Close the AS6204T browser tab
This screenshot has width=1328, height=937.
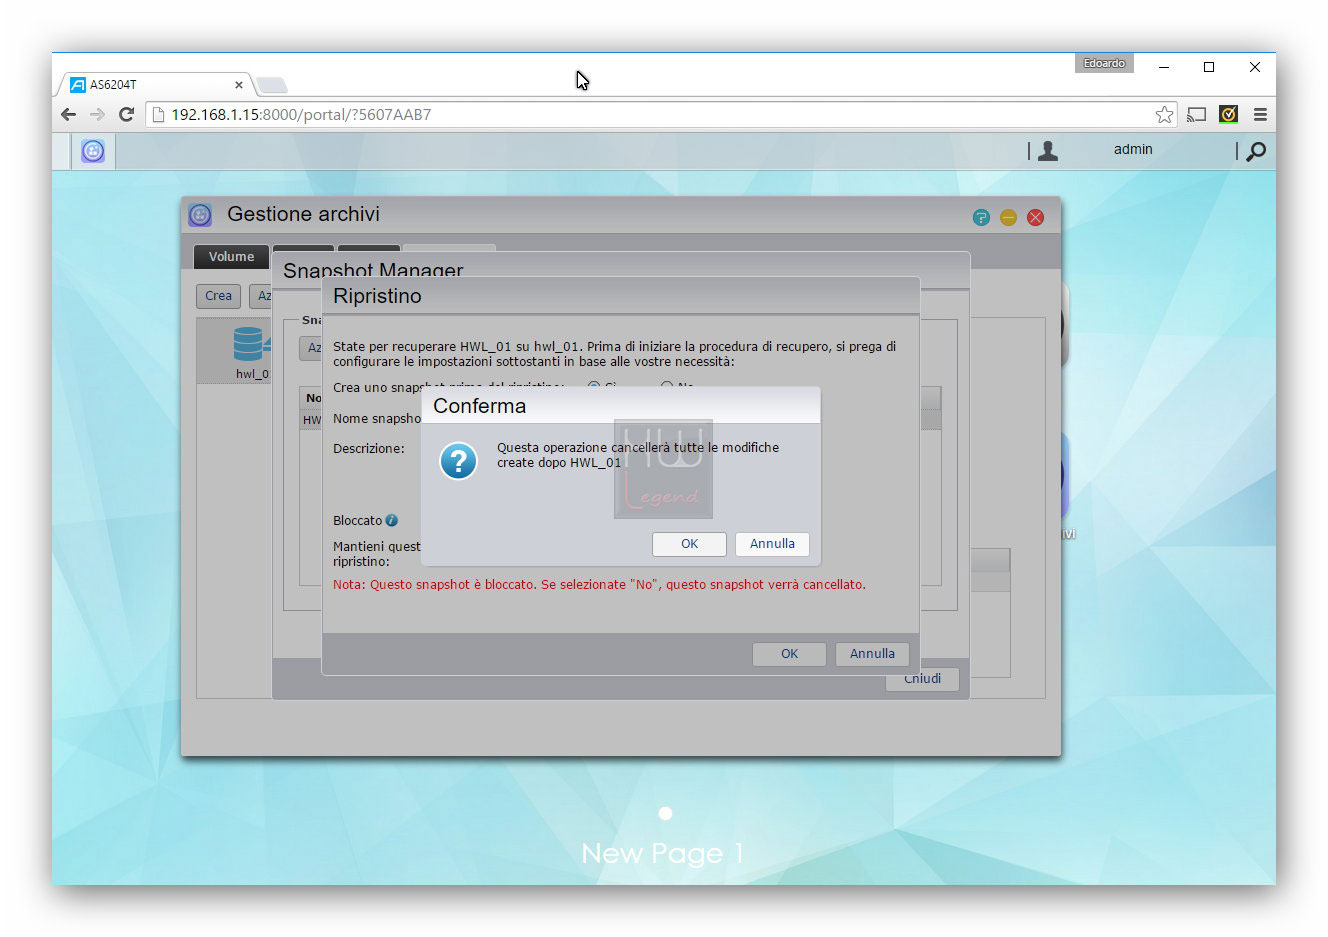[x=238, y=85]
